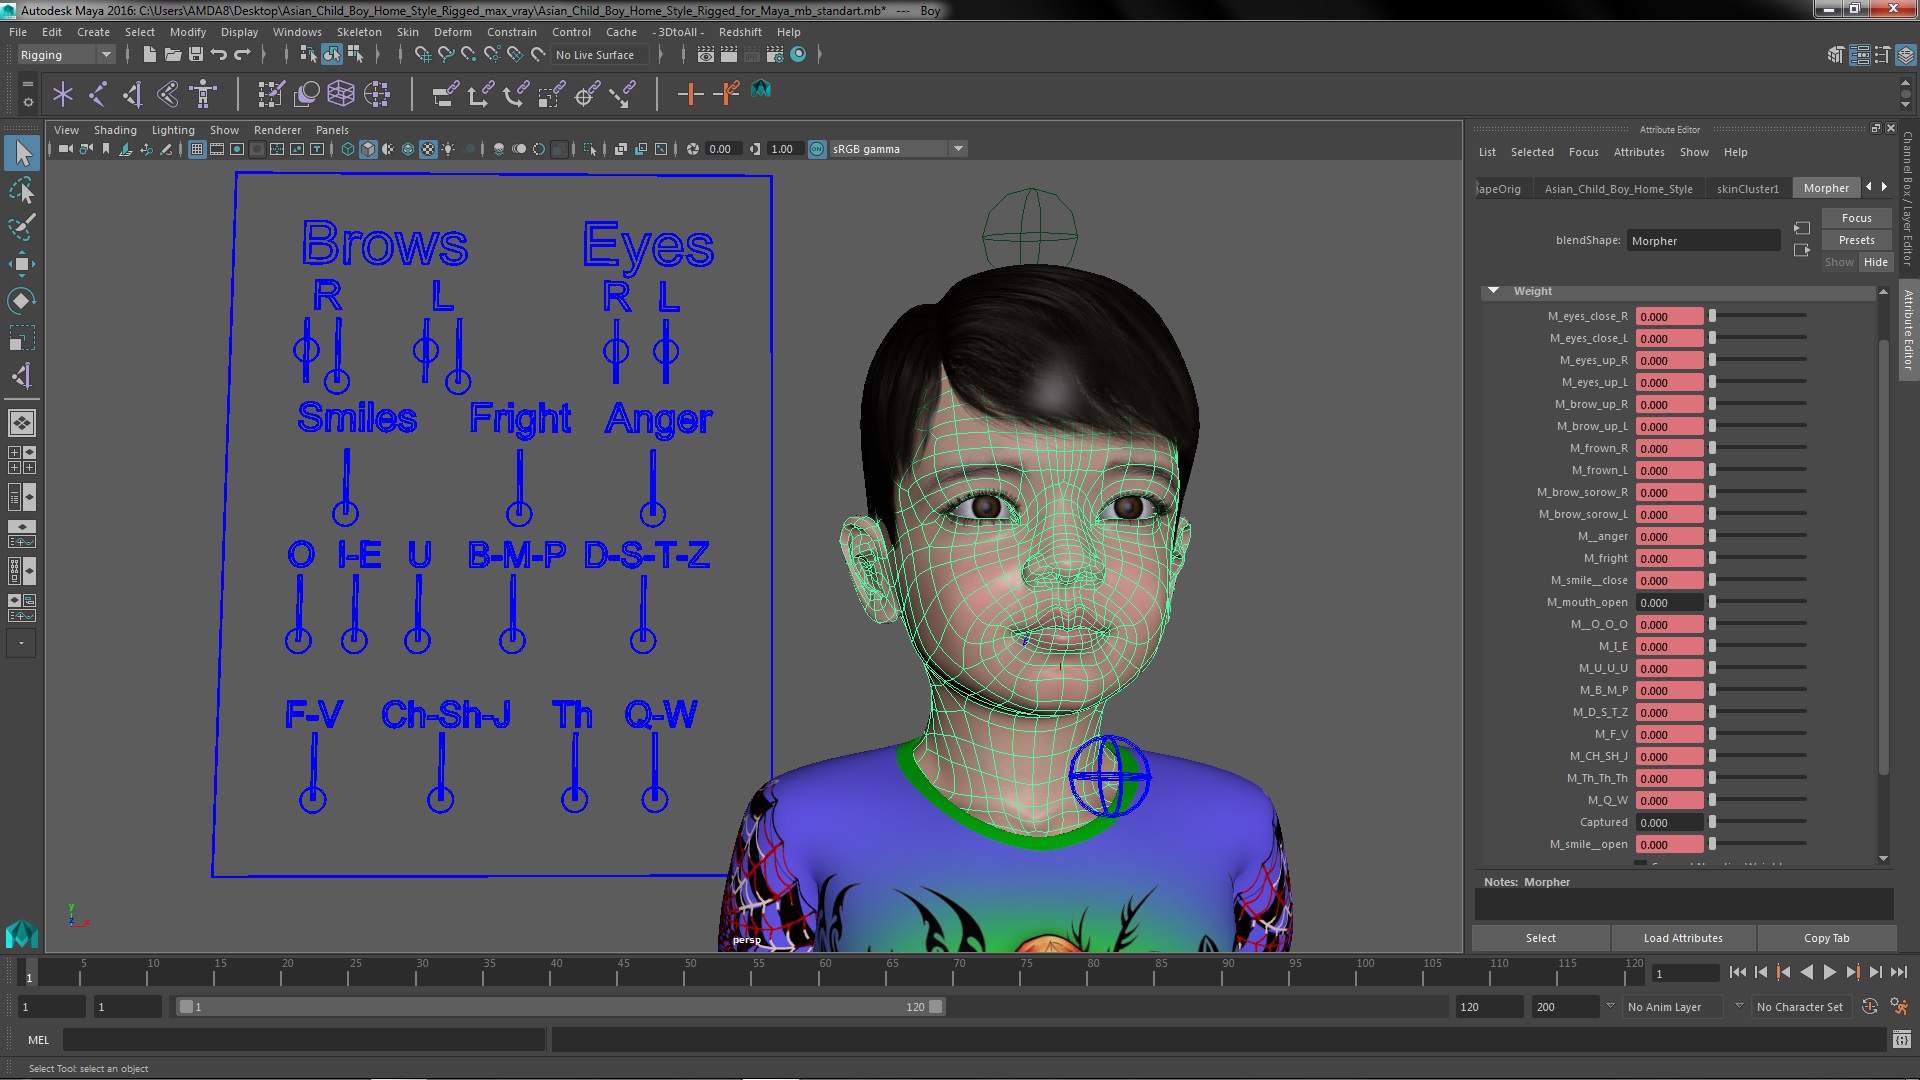Click the Copy Tab button

(1826, 938)
